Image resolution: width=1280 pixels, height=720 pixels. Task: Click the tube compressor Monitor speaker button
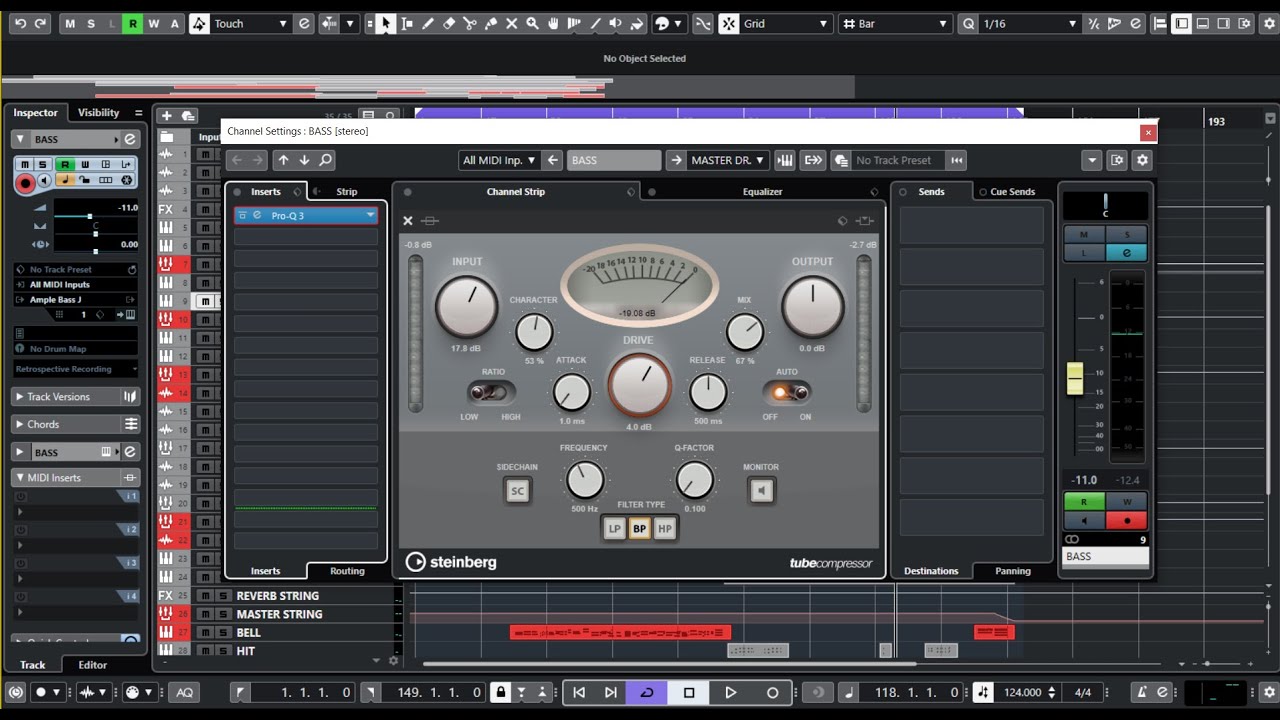761,491
